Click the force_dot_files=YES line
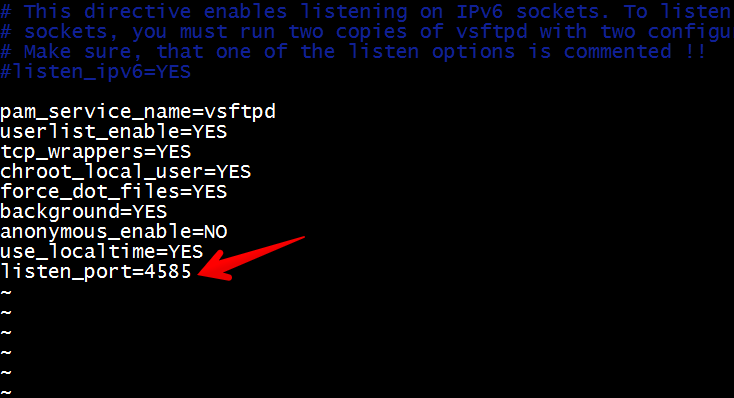The height and width of the screenshot is (398, 734). 113,192
